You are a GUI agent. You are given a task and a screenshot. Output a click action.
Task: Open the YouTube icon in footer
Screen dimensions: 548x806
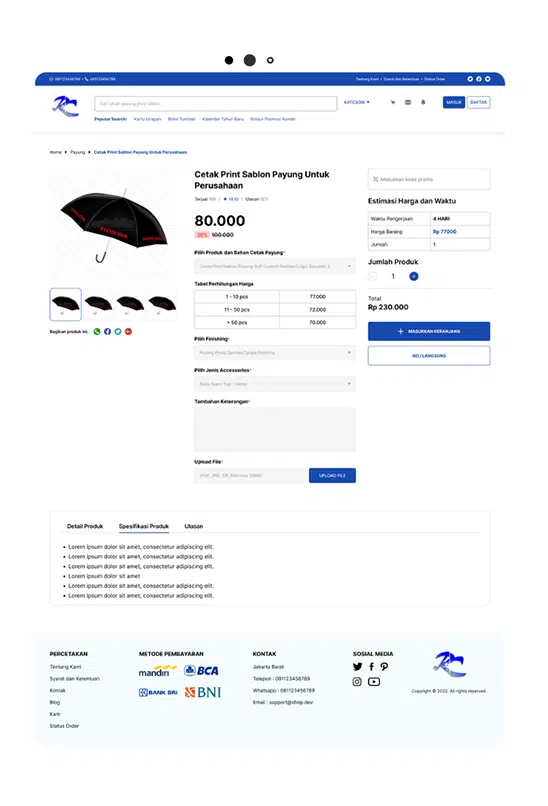pyautogui.click(x=374, y=682)
